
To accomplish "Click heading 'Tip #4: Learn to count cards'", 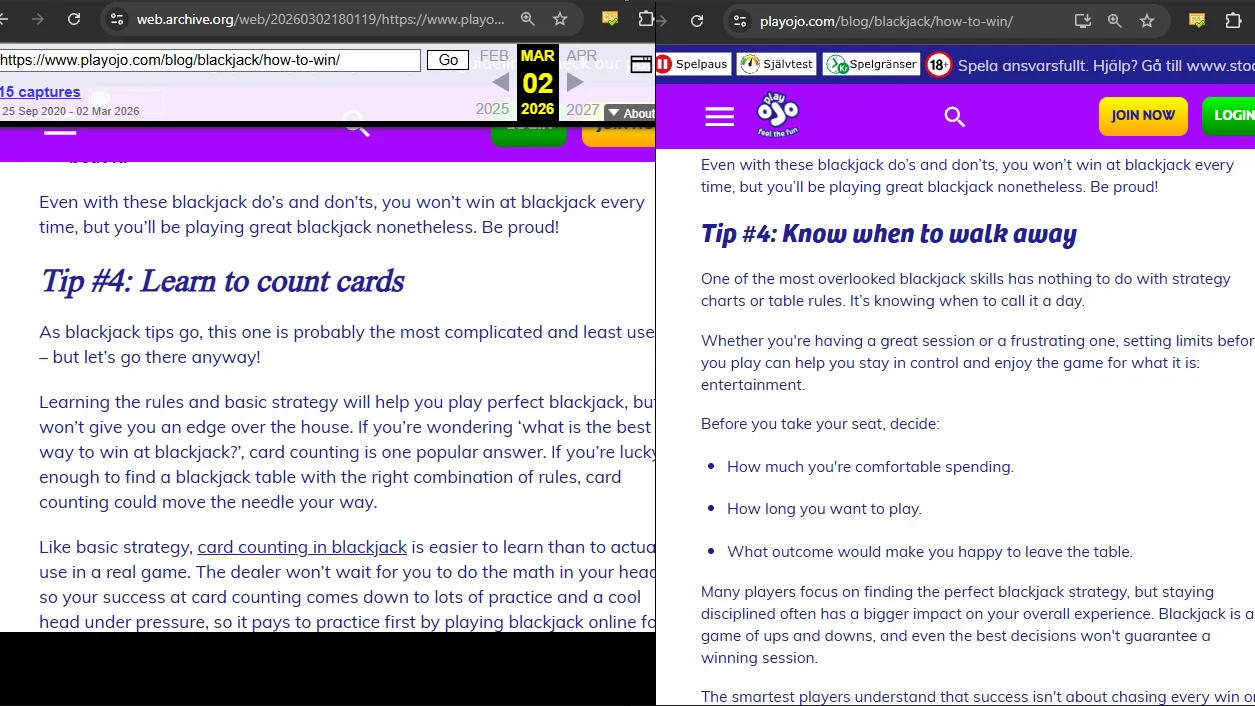I will (x=221, y=281).
